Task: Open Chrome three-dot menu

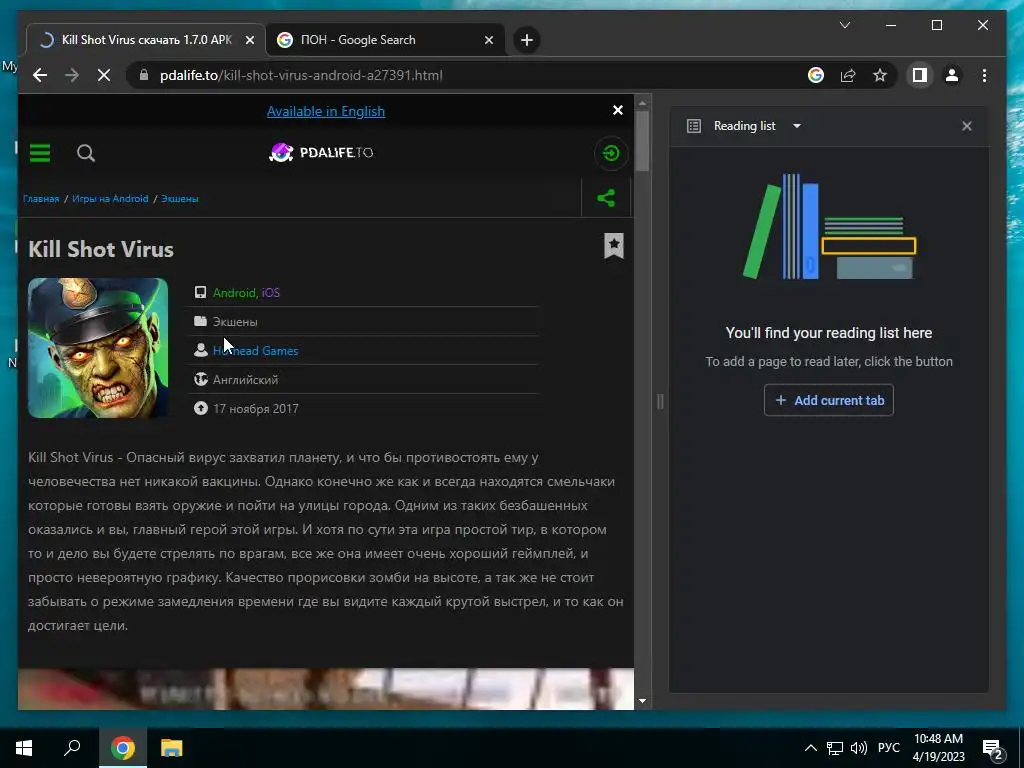Action: (984, 75)
